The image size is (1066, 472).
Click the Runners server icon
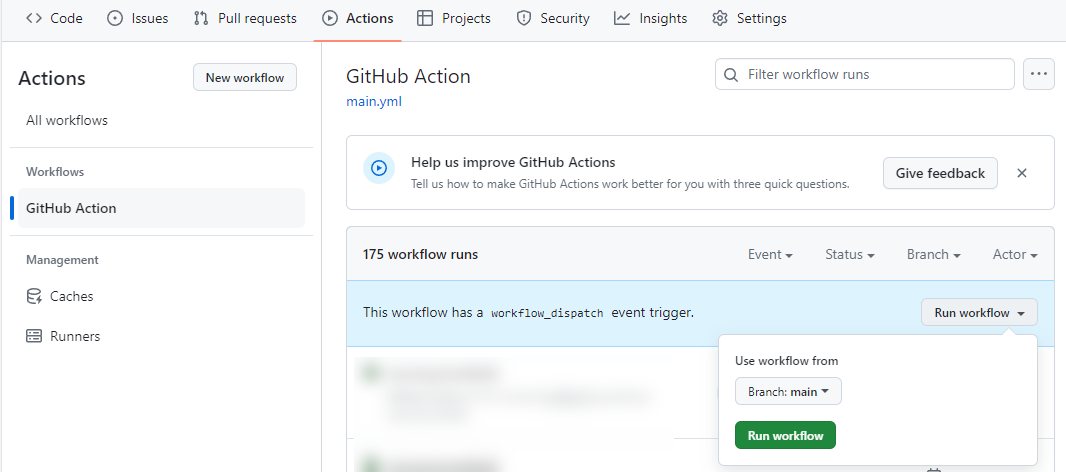pyautogui.click(x=34, y=336)
